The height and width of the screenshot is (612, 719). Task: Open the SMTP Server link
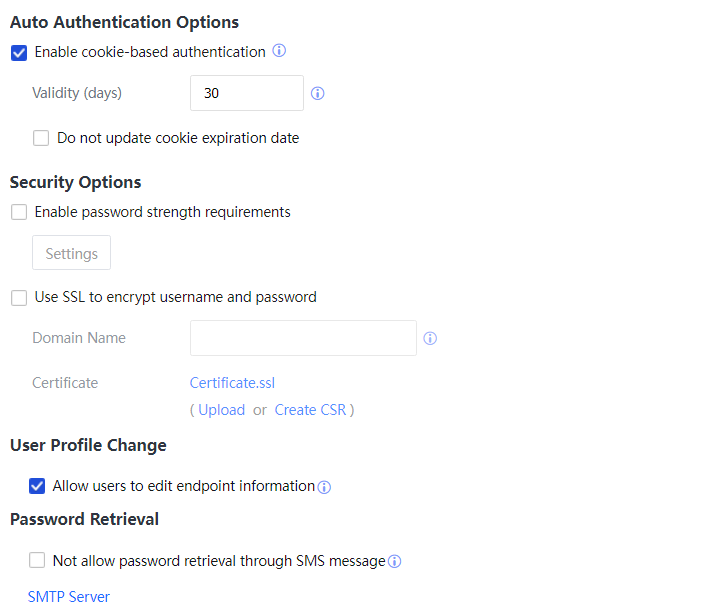pos(69,597)
